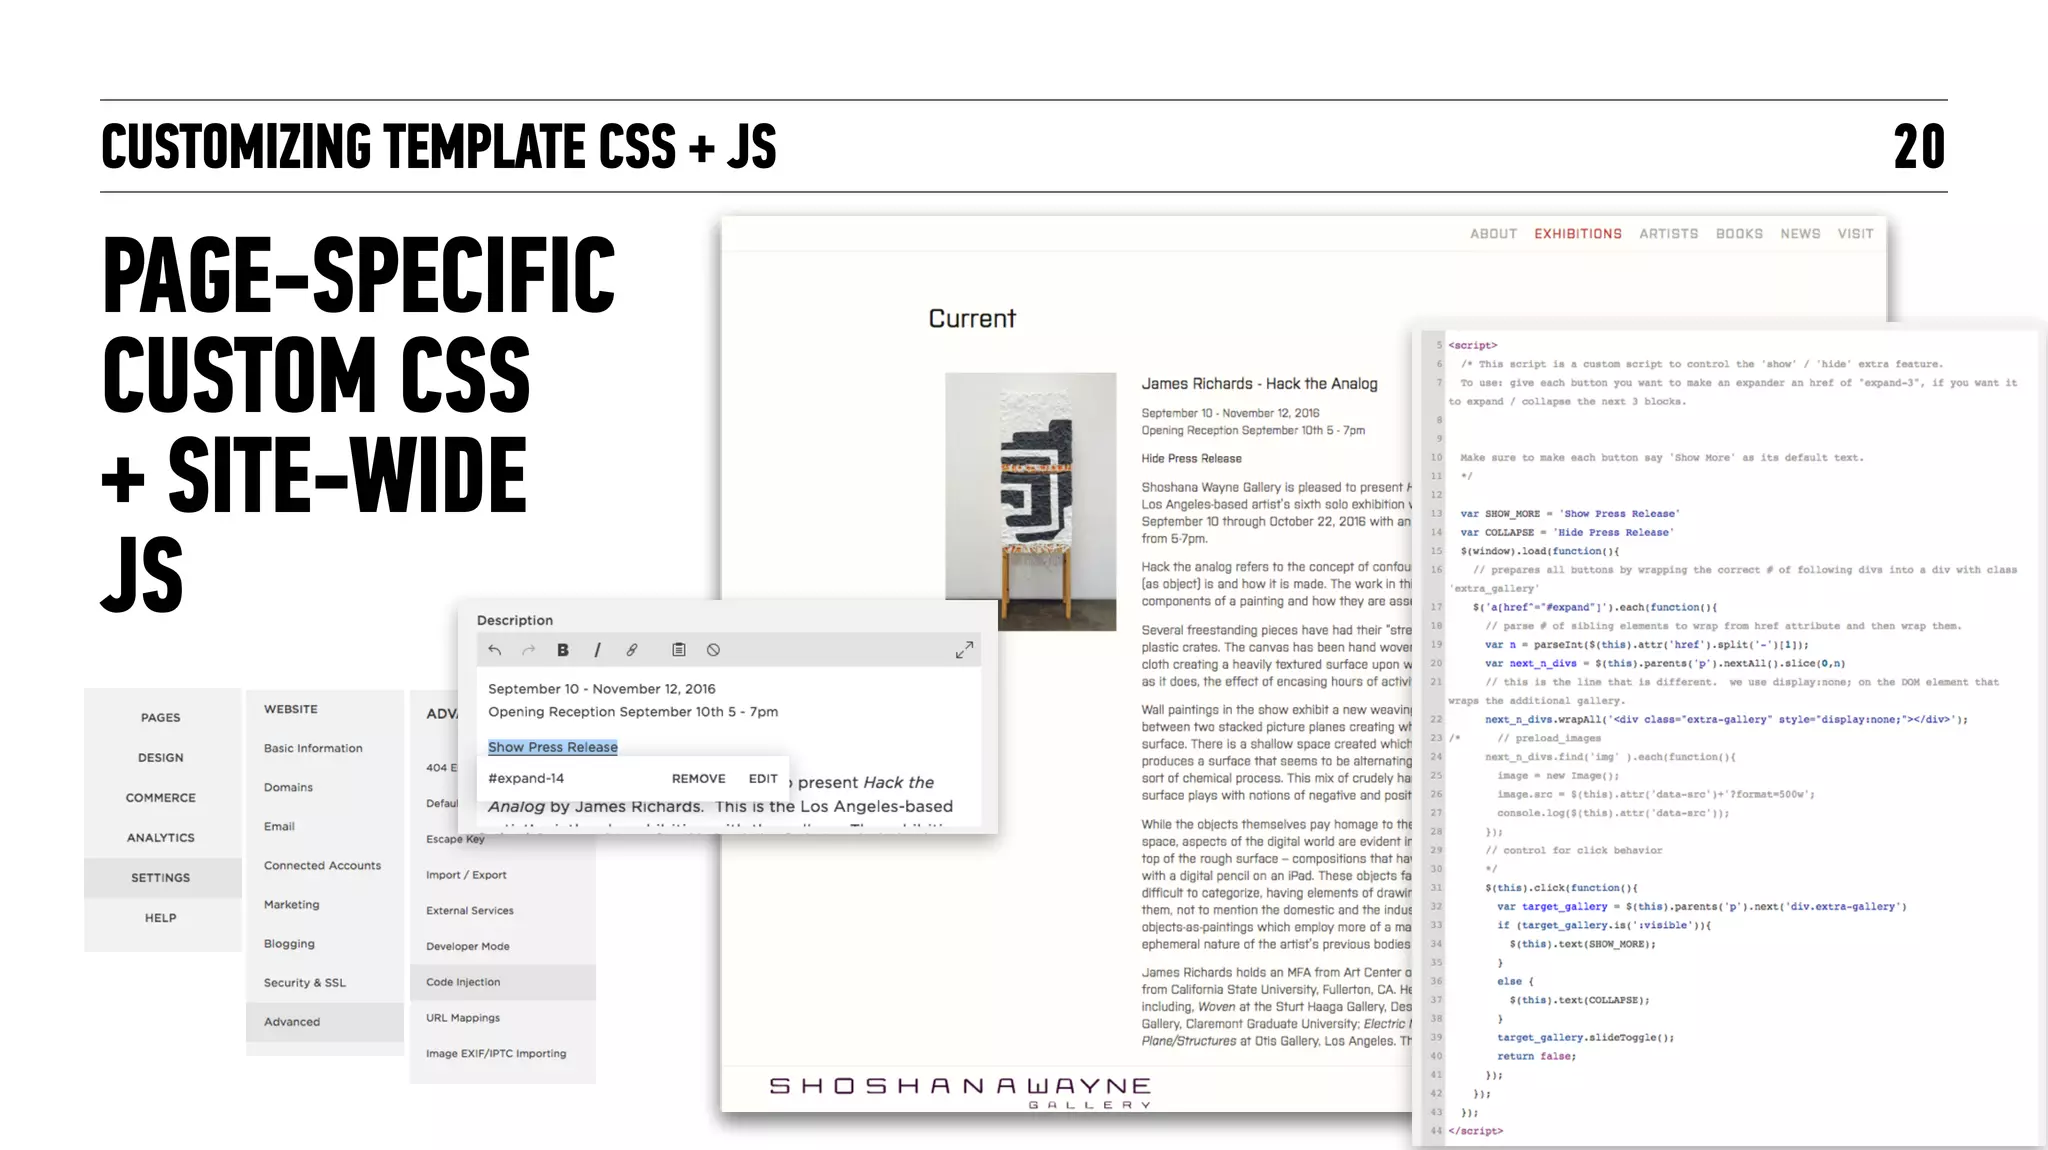This screenshot has height=1150, width=2048.
Task: Click the opening <script> tag in code panel
Action: [1473, 345]
